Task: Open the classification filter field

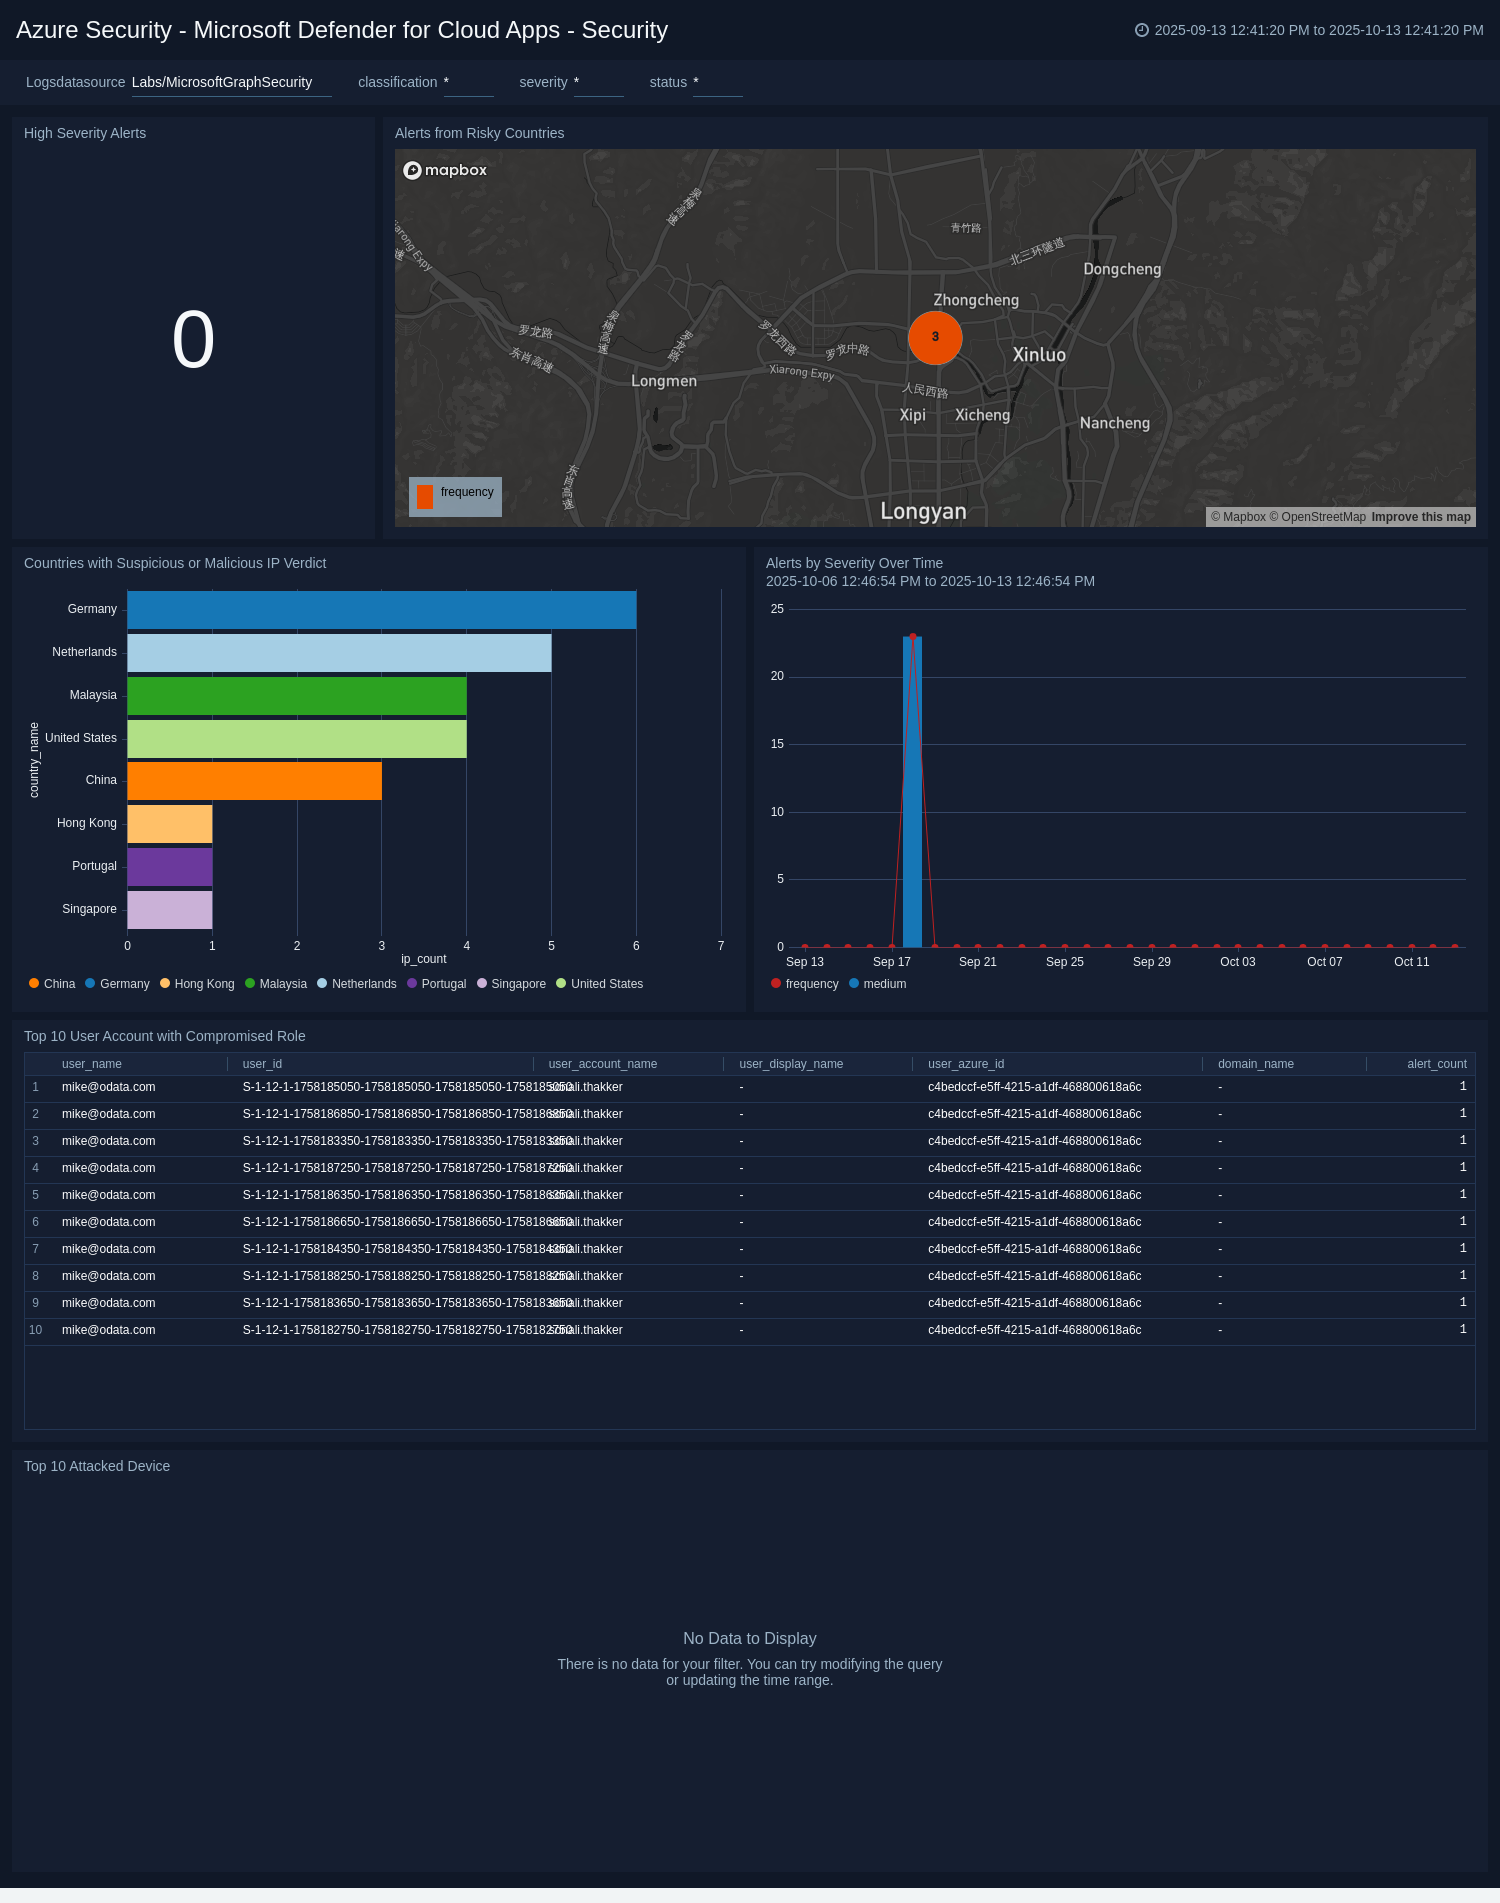Action: tap(468, 83)
